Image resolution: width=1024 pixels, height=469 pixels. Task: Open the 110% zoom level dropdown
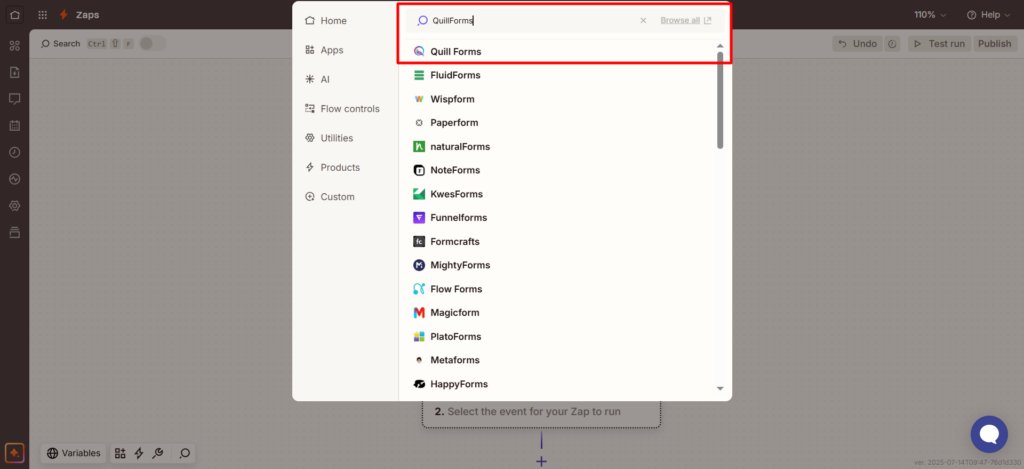(x=930, y=14)
